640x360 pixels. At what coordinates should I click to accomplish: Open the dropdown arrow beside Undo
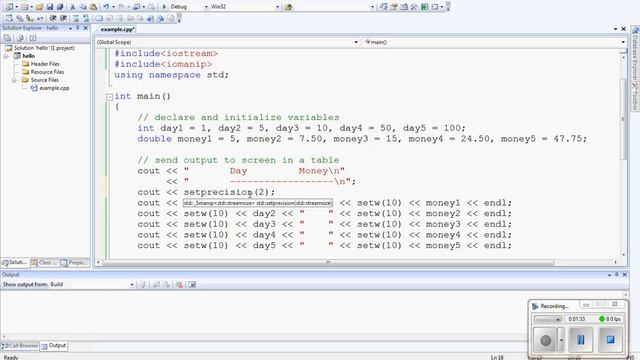point(113,7)
